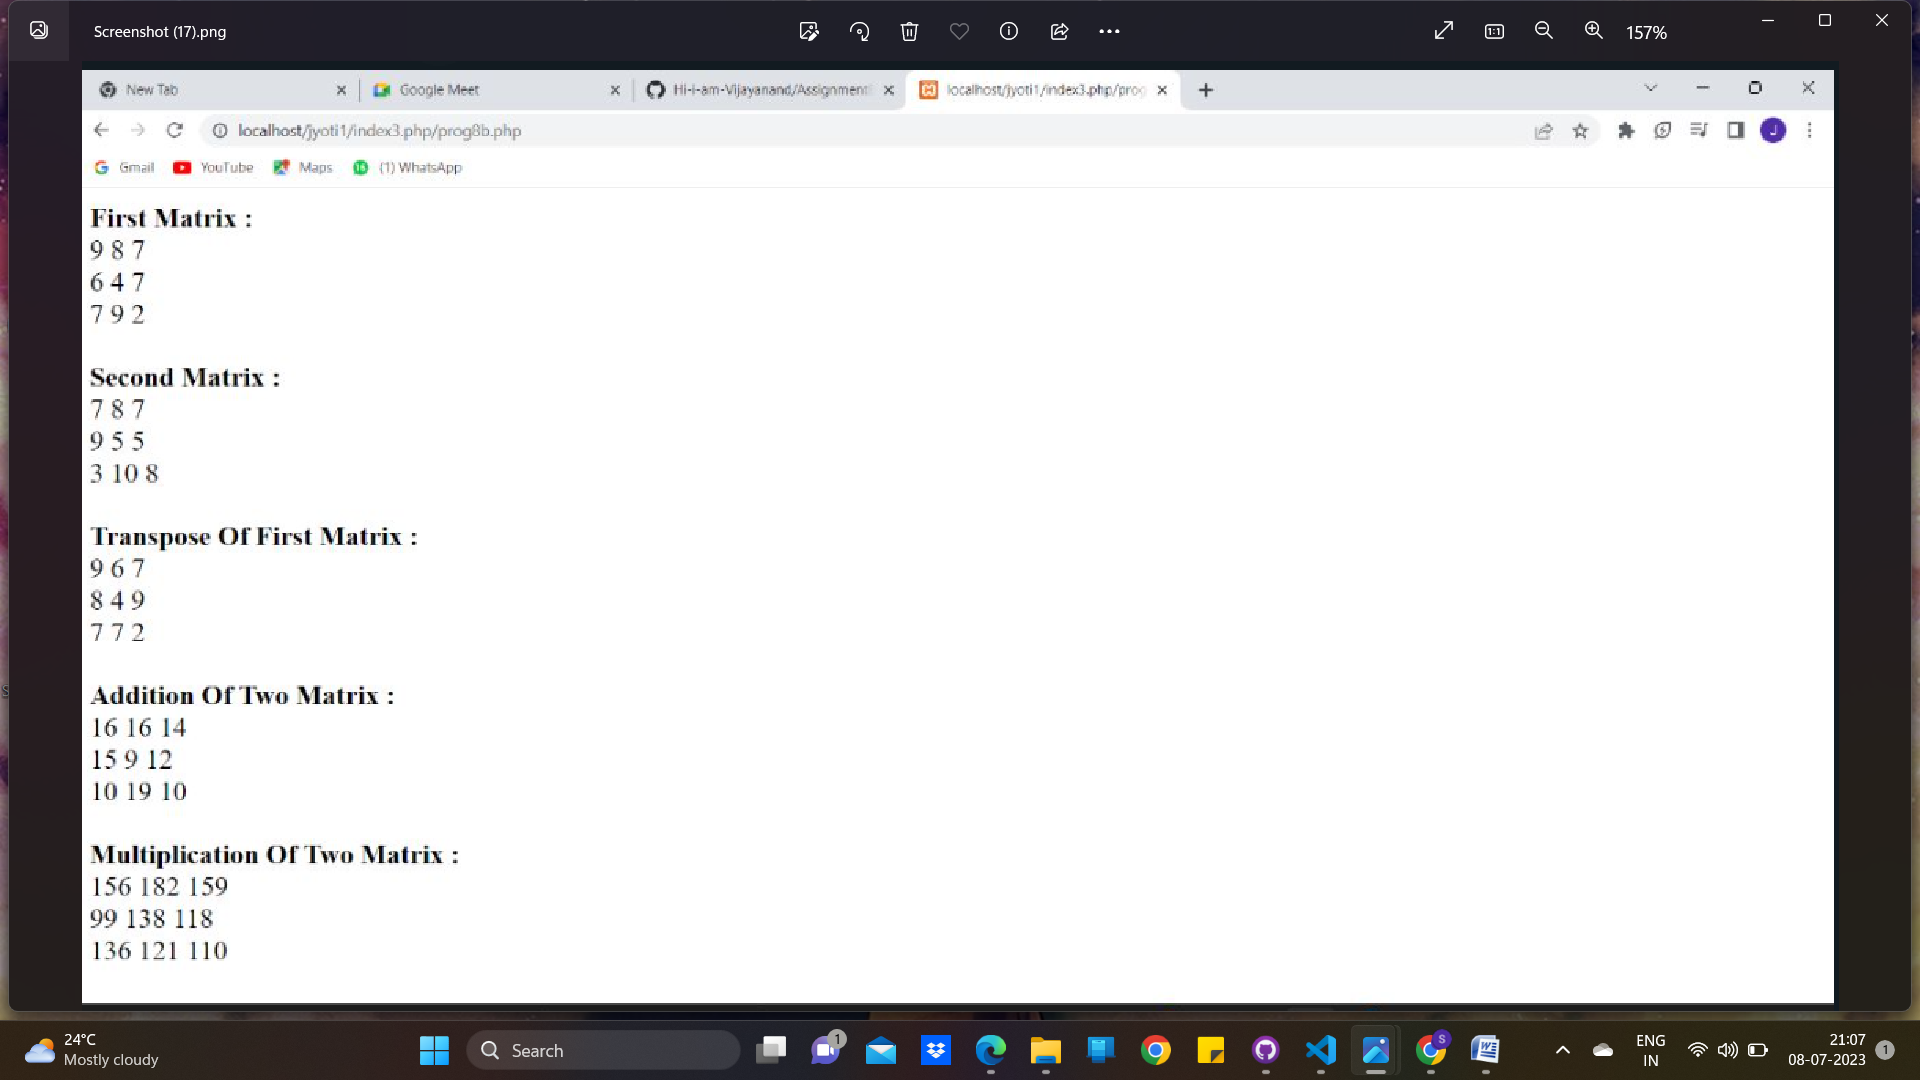Rotate the screenshot

point(859,31)
